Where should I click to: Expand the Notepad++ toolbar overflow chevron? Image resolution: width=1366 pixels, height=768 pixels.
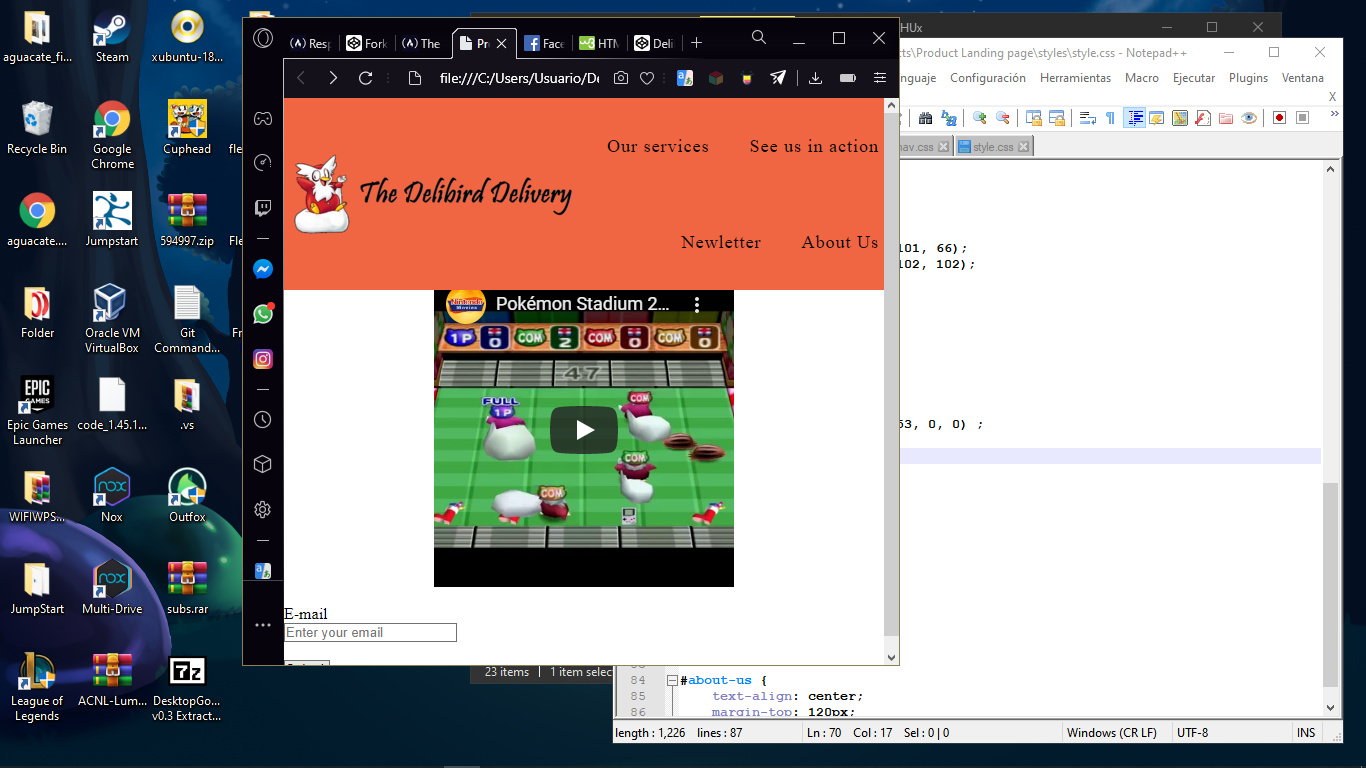(x=1333, y=113)
